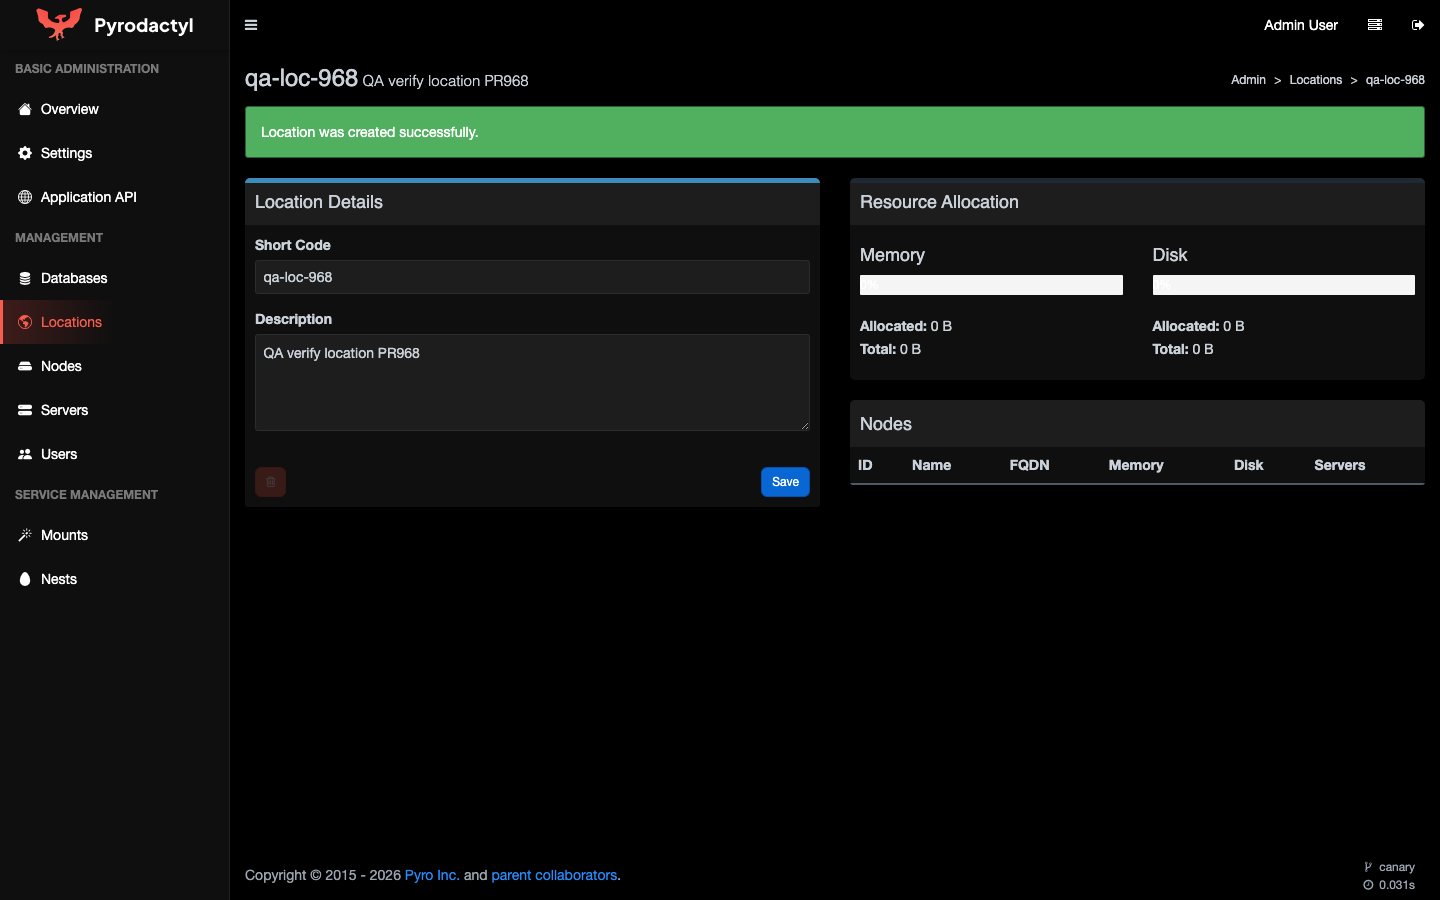1440x900 pixels.
Task: Click the 'Location was created successfully' alert
Action: coord(834,132)
